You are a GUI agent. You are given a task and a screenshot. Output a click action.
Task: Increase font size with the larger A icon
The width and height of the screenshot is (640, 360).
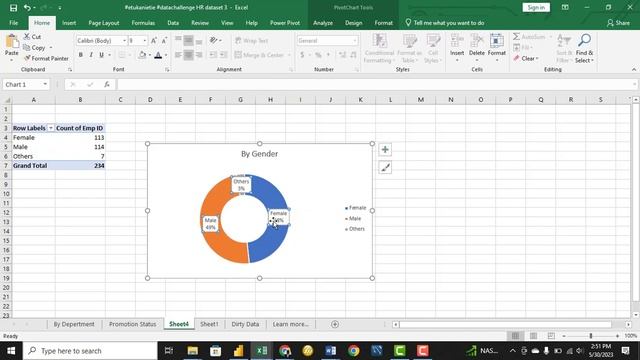click(x=153, y=40)
